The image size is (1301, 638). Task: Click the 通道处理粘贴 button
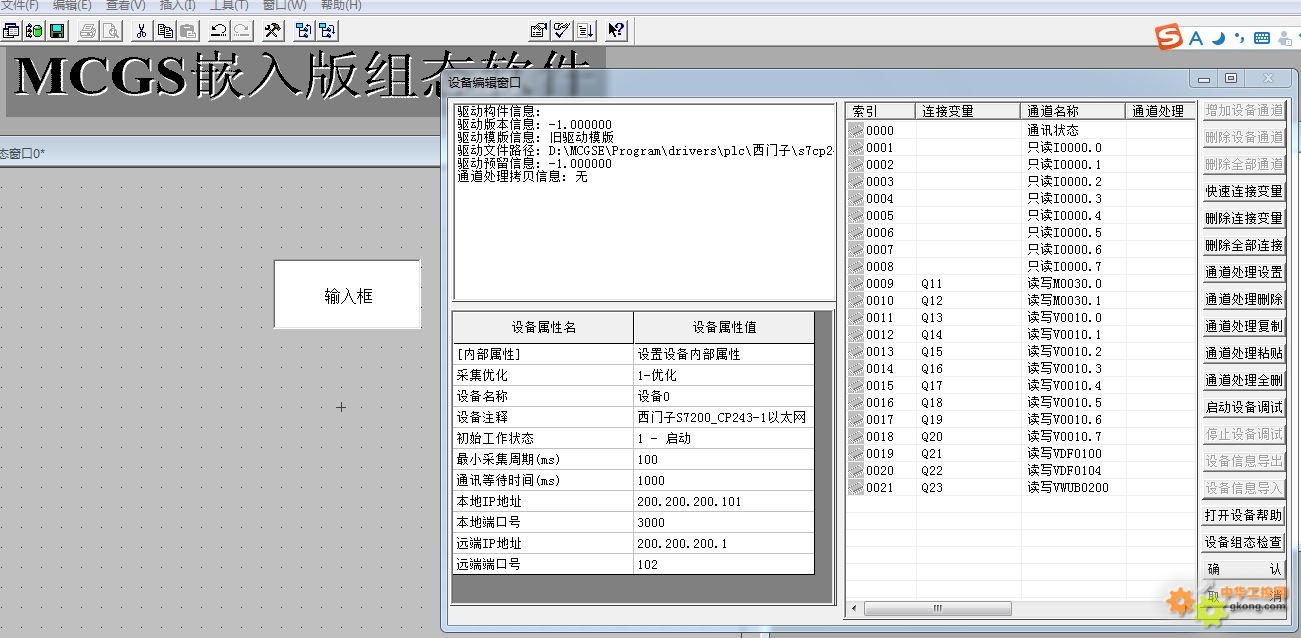(1244, 353)
